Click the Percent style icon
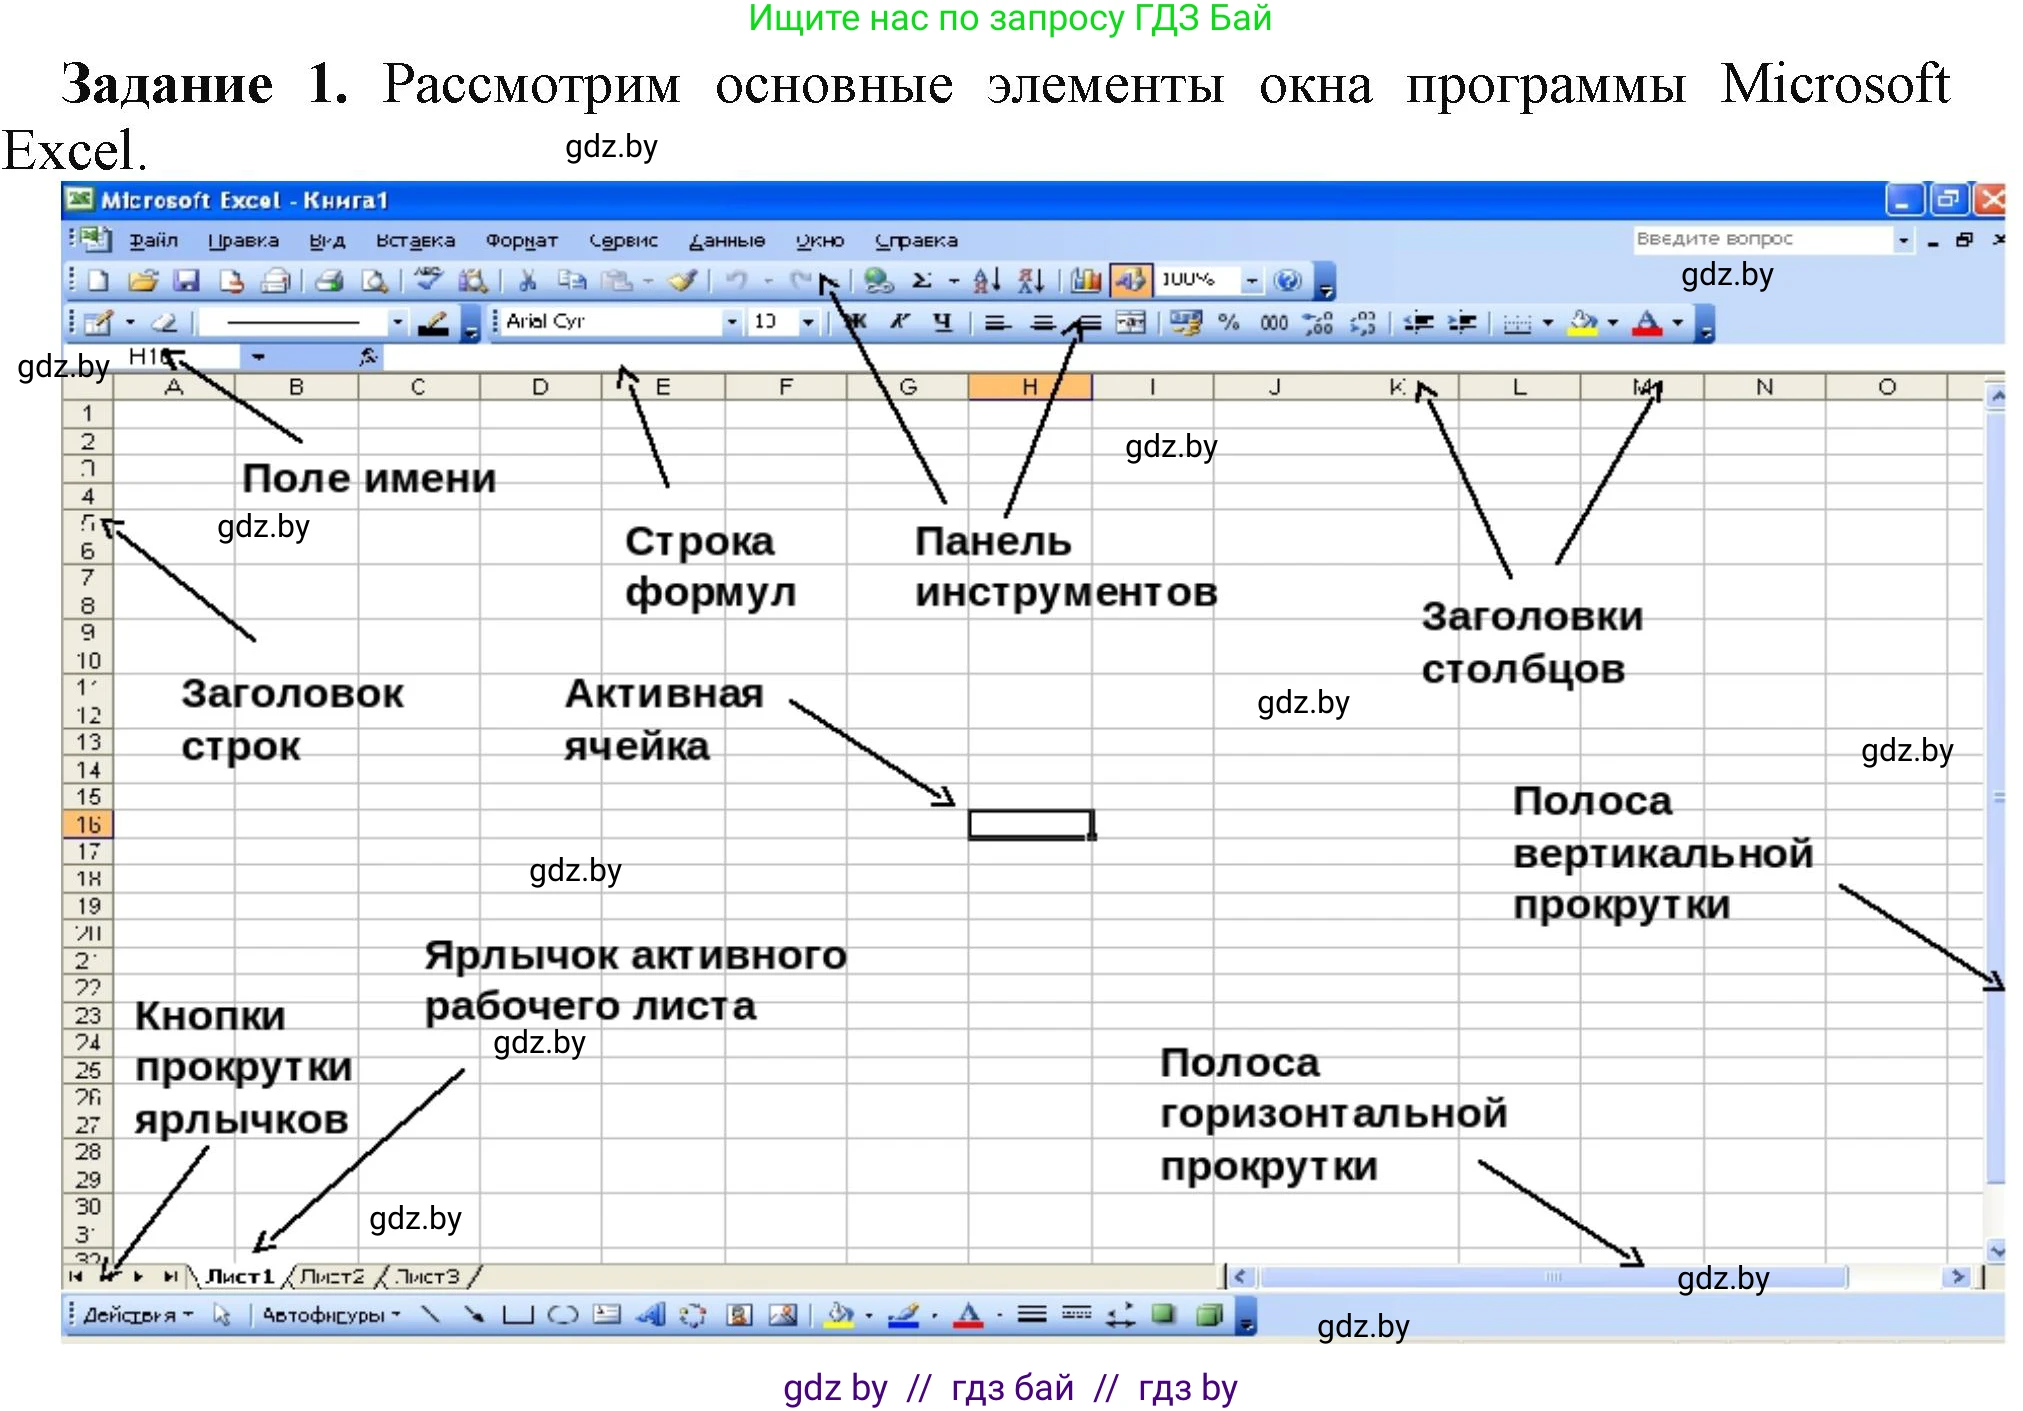 (1229, 323)
